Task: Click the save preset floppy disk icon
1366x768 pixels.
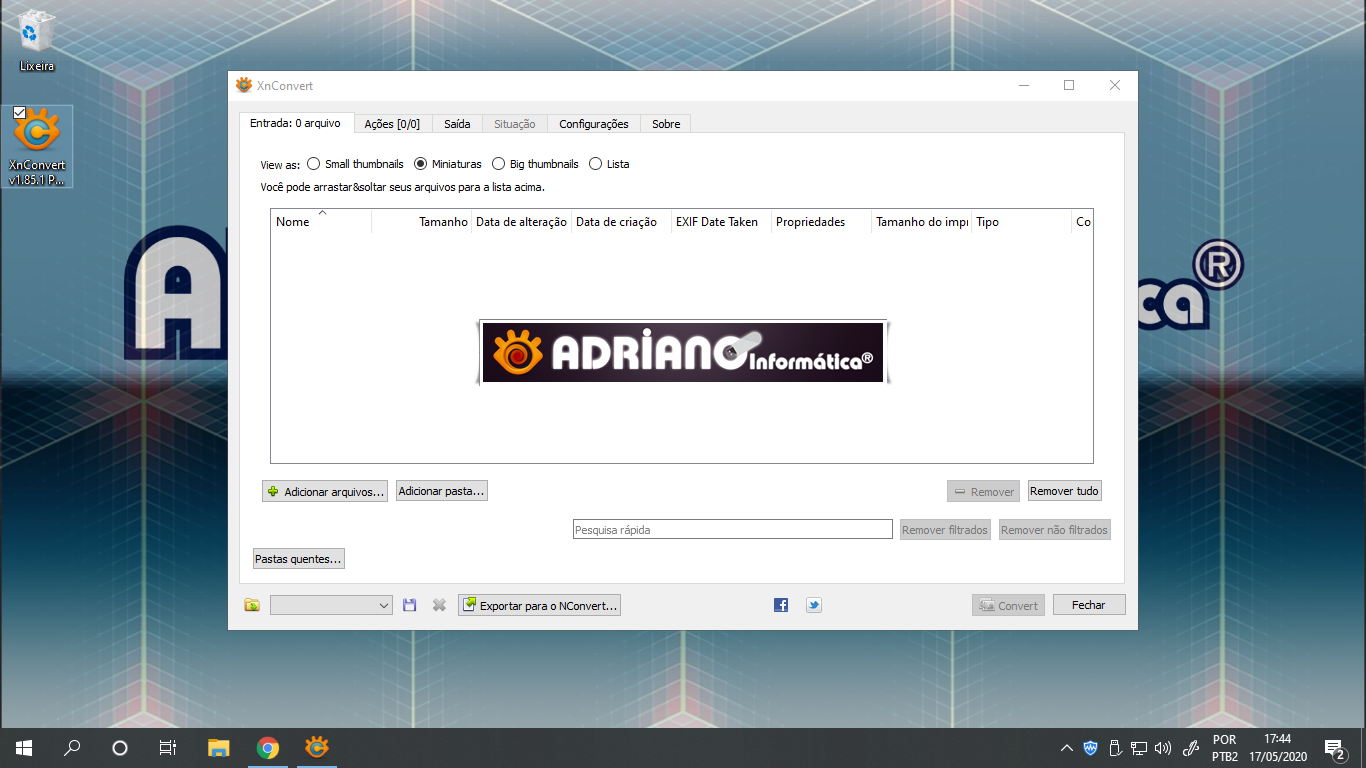Action: coord(409,604)
